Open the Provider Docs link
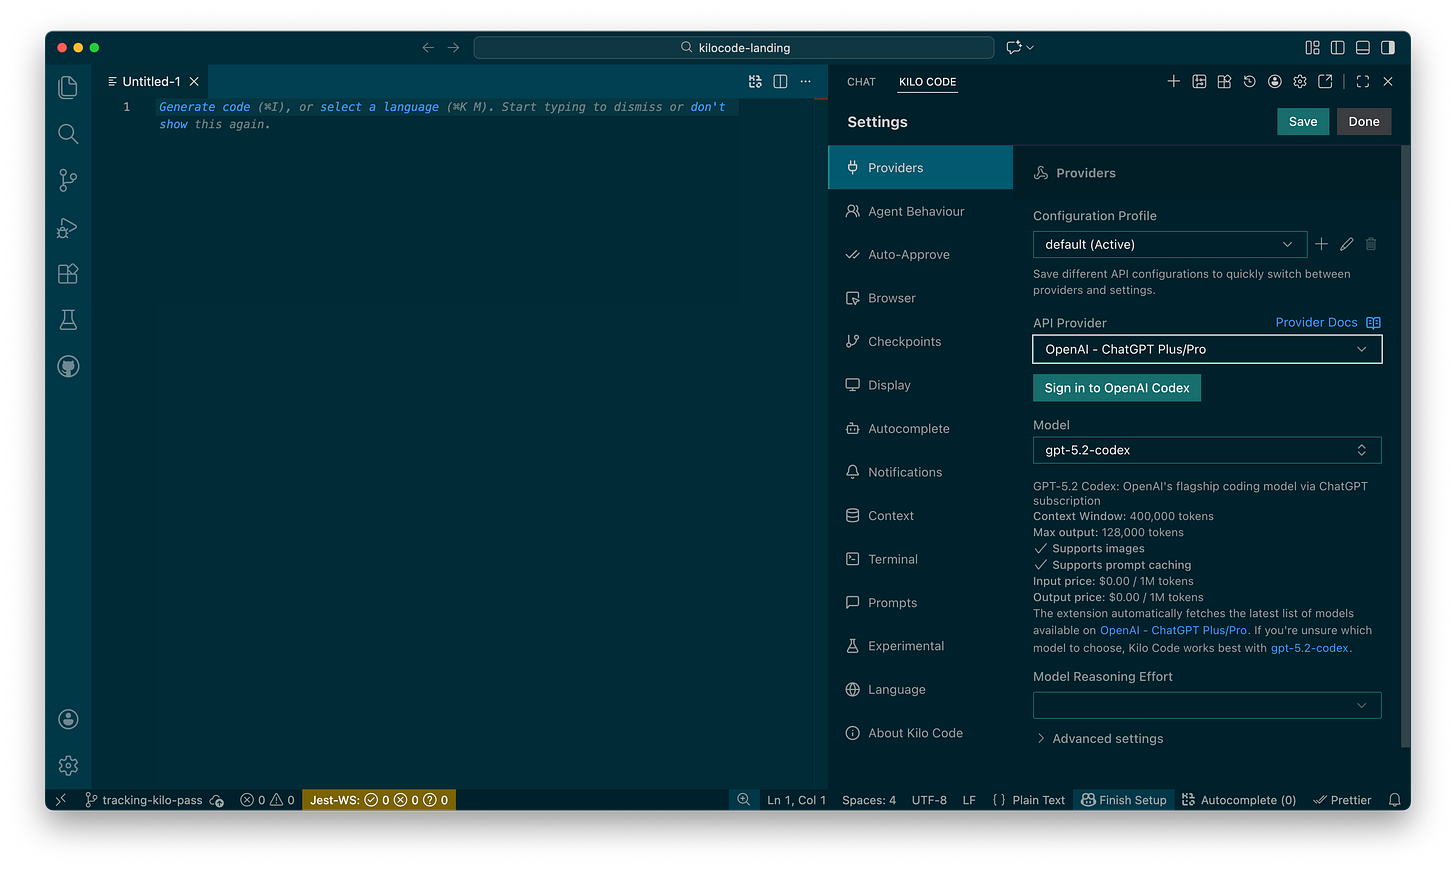This screenshot has width=1456, height=870. click(1328, 322)
